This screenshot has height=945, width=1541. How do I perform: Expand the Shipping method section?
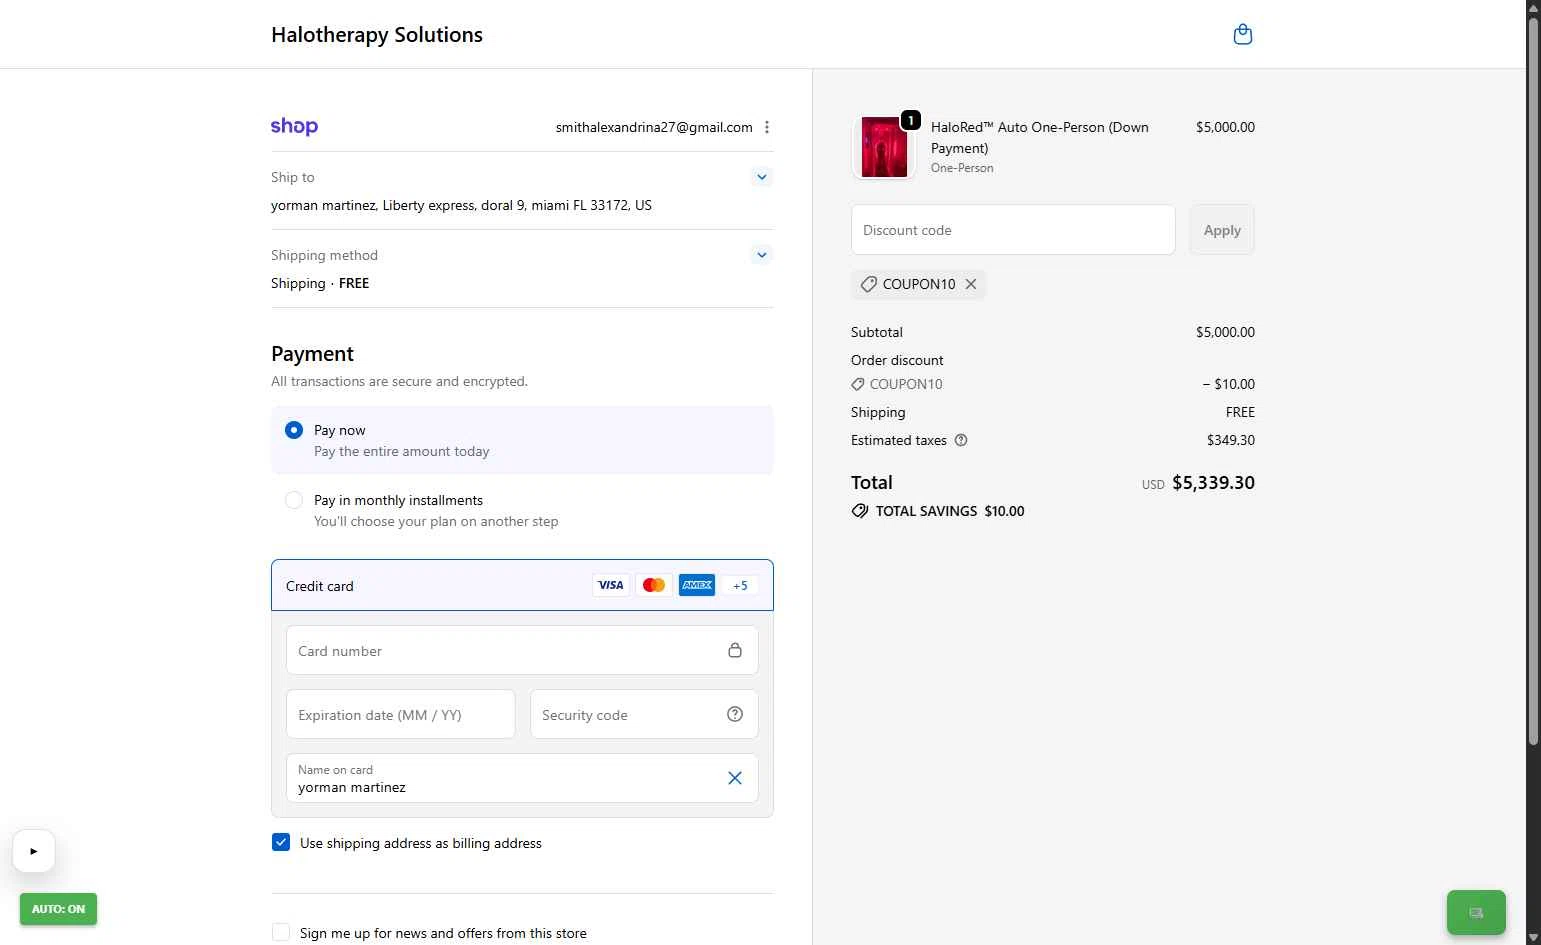coord(762,255)
